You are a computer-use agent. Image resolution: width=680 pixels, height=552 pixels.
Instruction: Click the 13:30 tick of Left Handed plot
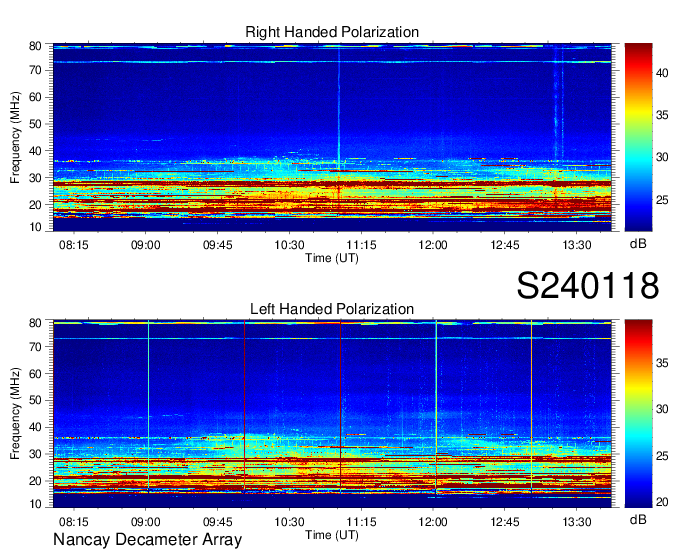pyautogui.click(x=577, y=522)
